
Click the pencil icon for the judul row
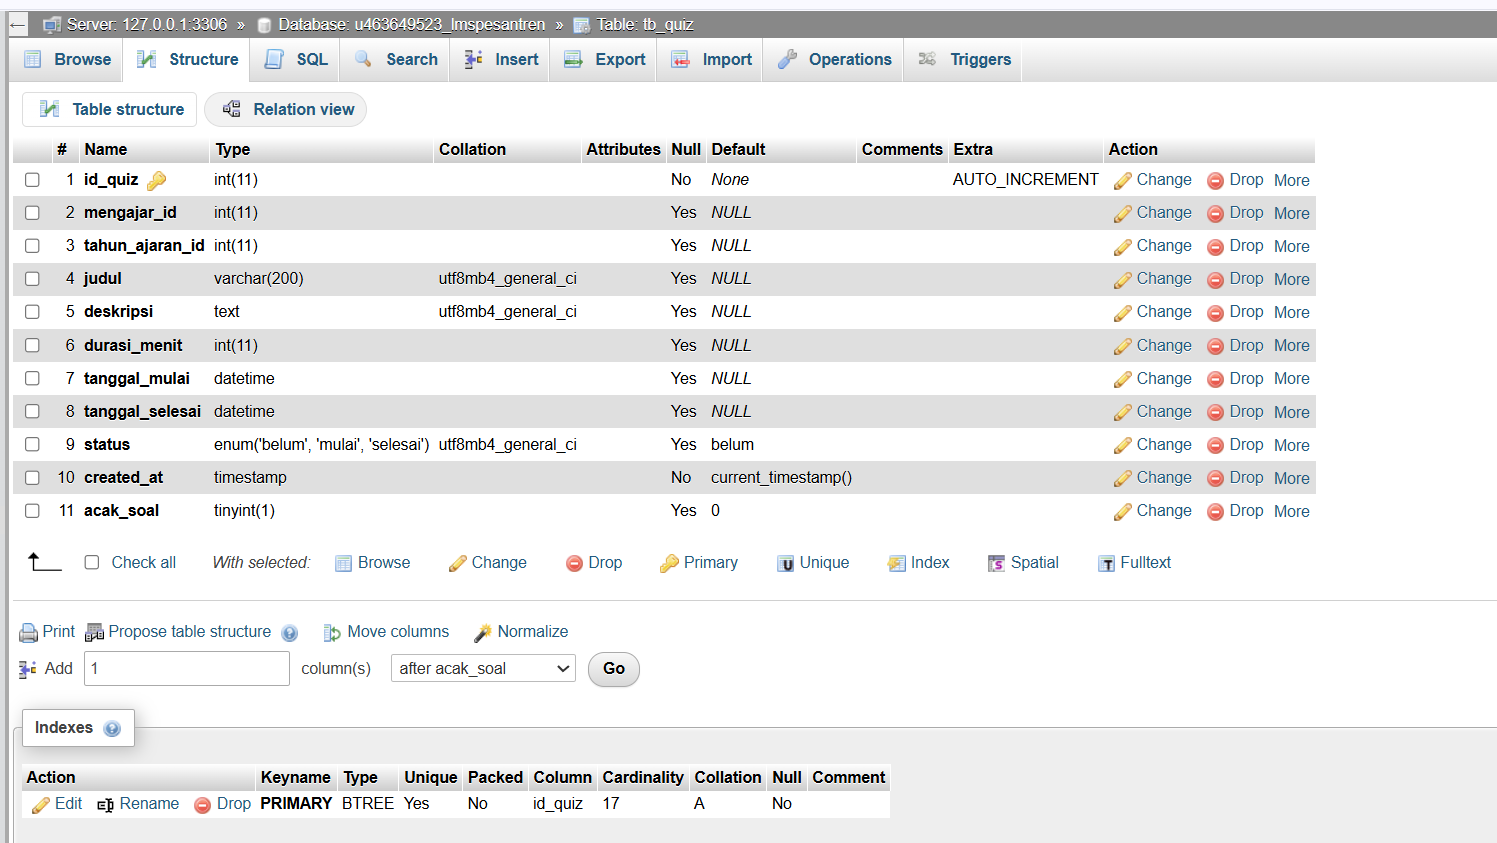point(1122,280)
